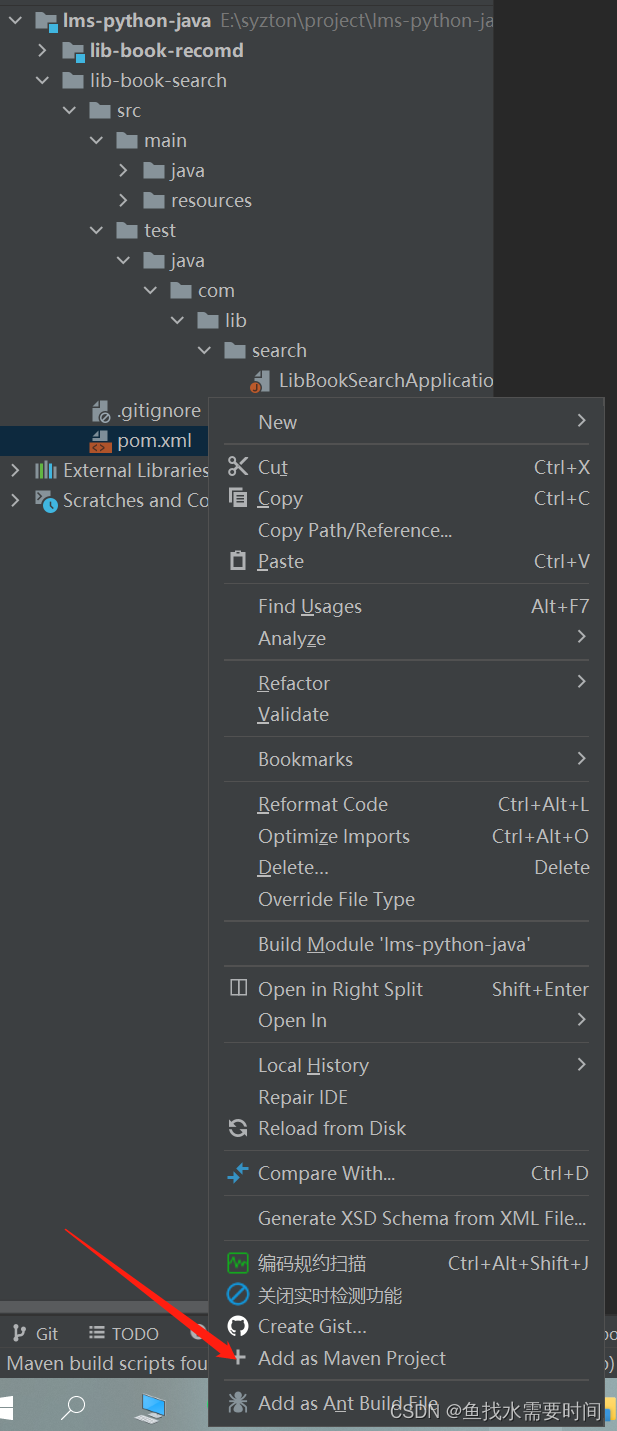Click the Scratches and Consoles icon
The width and height of the screenshot is (617, 1431).
pos(46,500)
